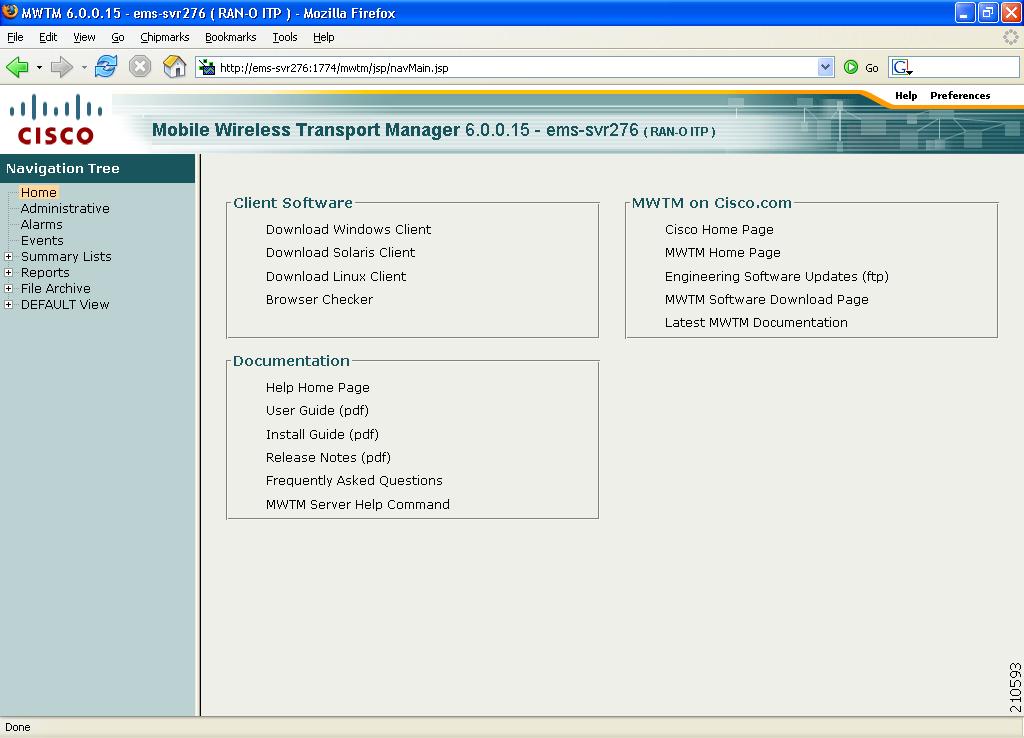Open the View menu
1024x738 pixels.
pyautogui.click(x=84, y=37)
